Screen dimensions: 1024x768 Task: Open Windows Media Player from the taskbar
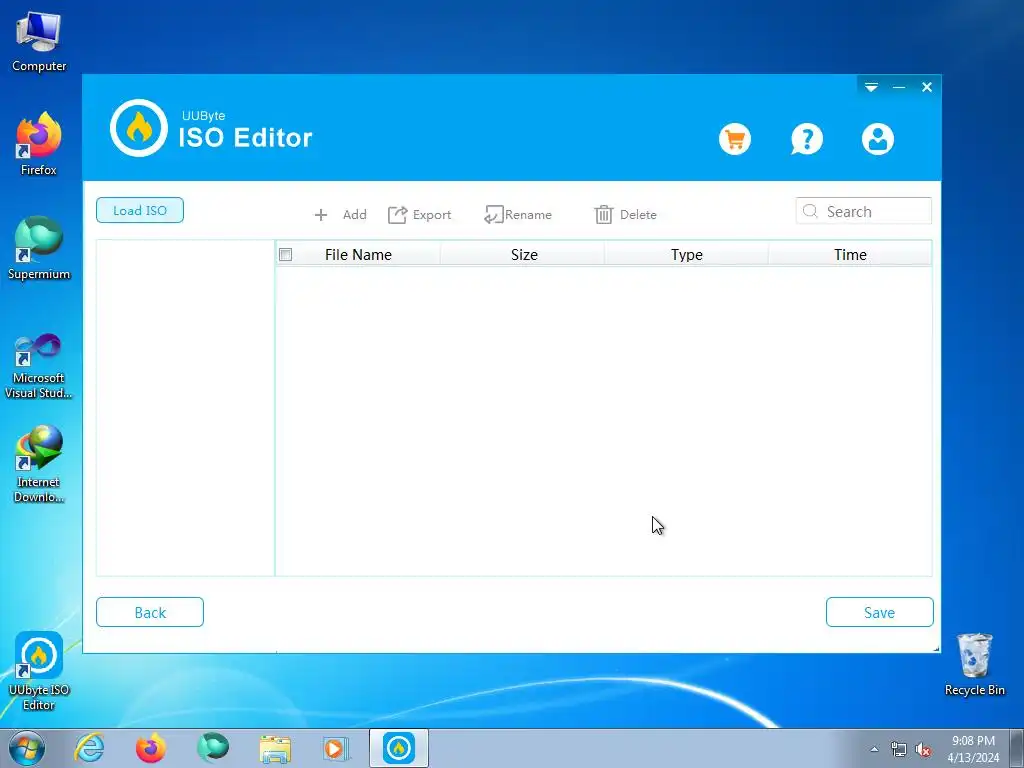336,748
